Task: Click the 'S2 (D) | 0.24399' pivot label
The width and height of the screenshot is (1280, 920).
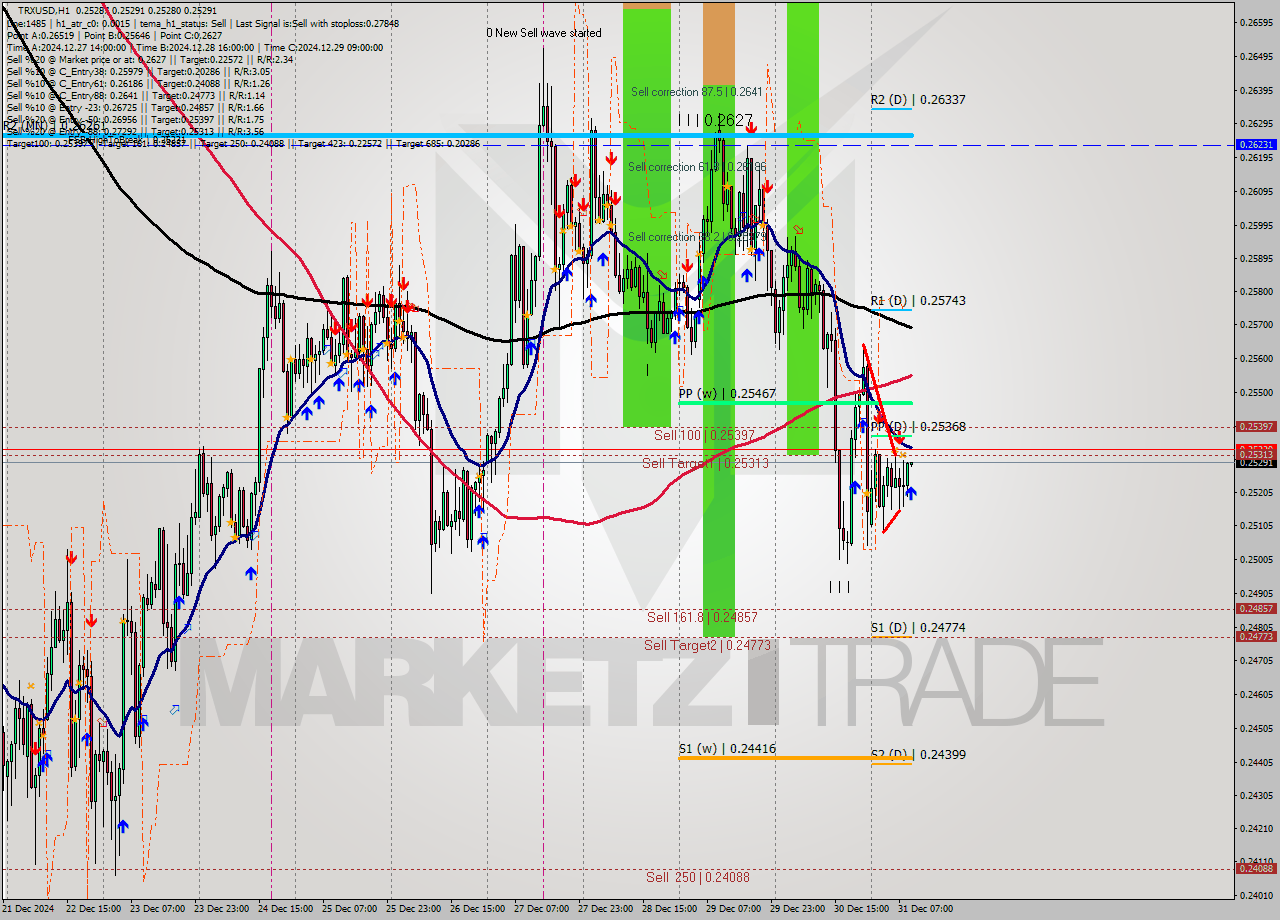Action: (x=917, y=755)
